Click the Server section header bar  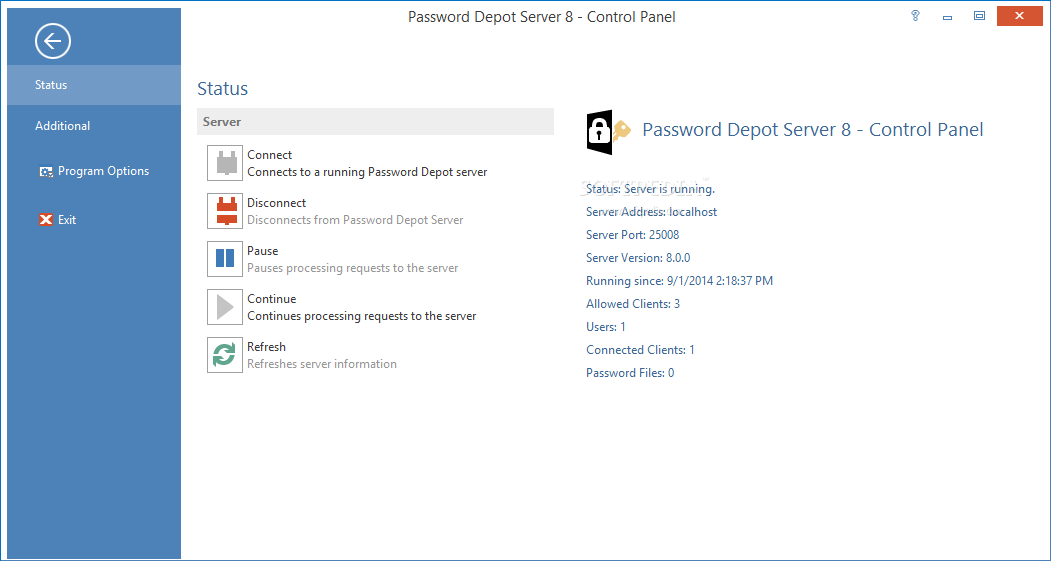[375, 122]
